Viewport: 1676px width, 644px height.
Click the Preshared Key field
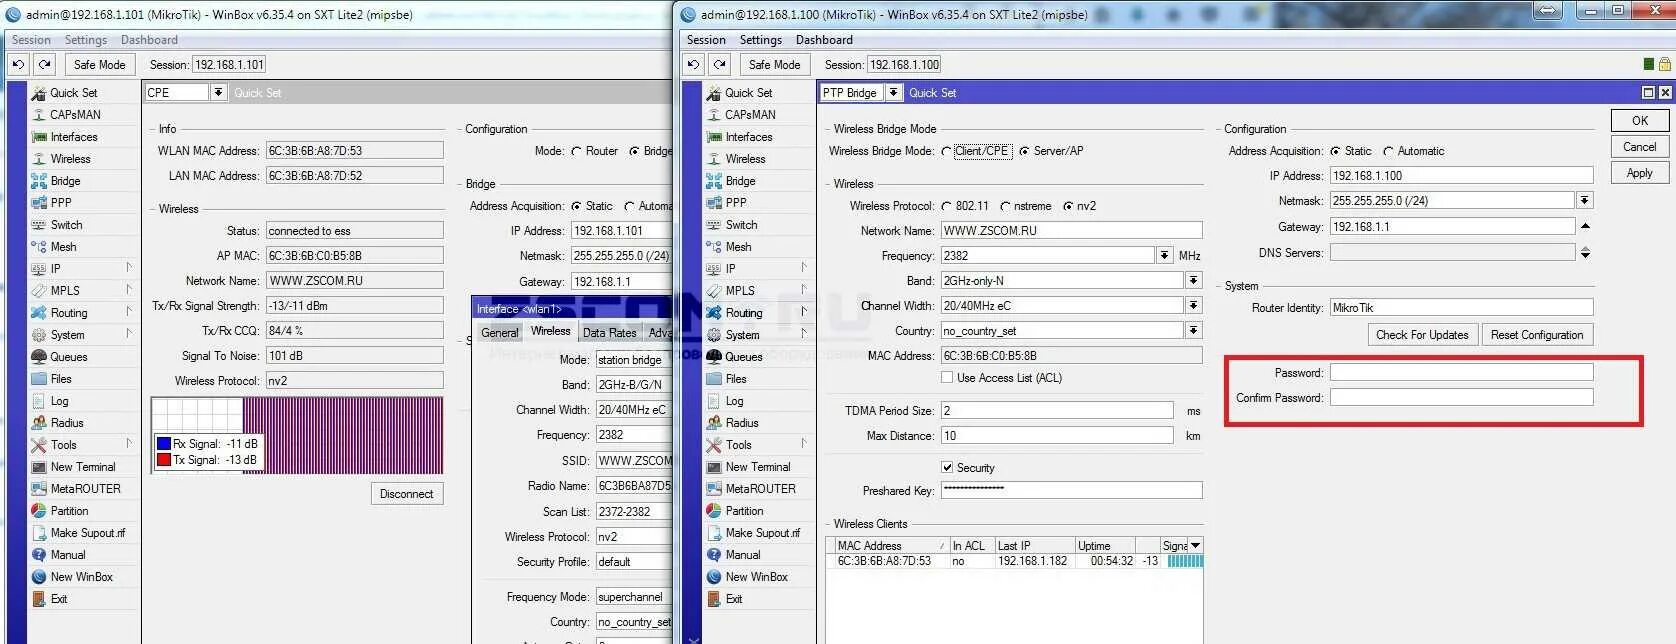(x=1071, y=490)
